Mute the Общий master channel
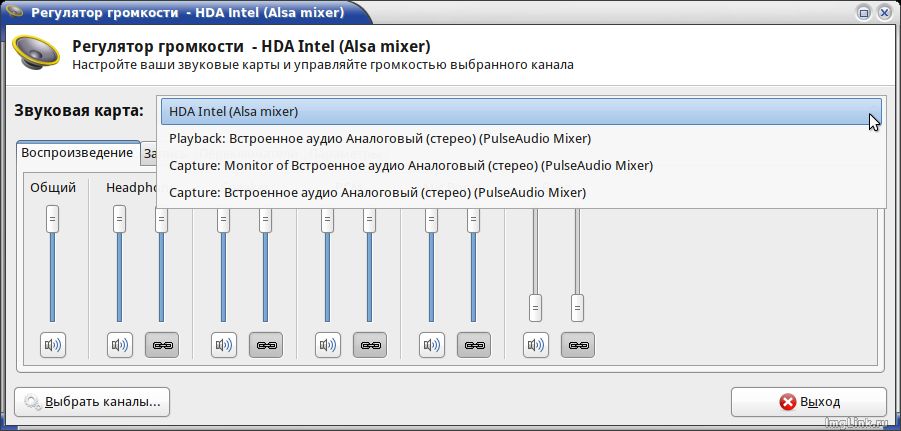This screenshot has width=901, height=431. (x=53, y=345)
